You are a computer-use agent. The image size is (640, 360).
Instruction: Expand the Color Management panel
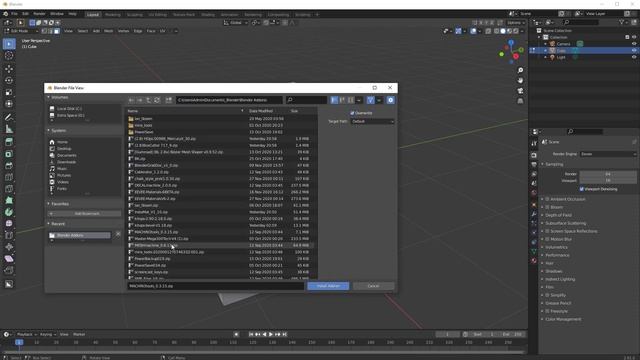[x=563, y=319]
